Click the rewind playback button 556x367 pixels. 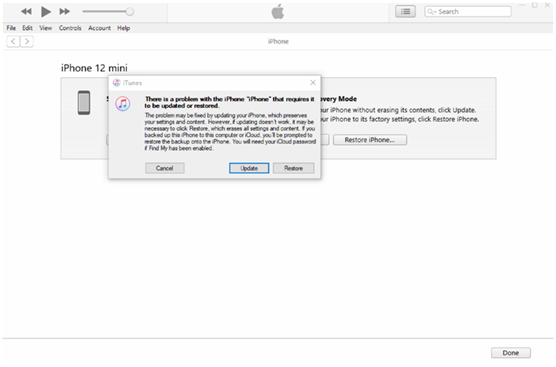click(26, 11)
